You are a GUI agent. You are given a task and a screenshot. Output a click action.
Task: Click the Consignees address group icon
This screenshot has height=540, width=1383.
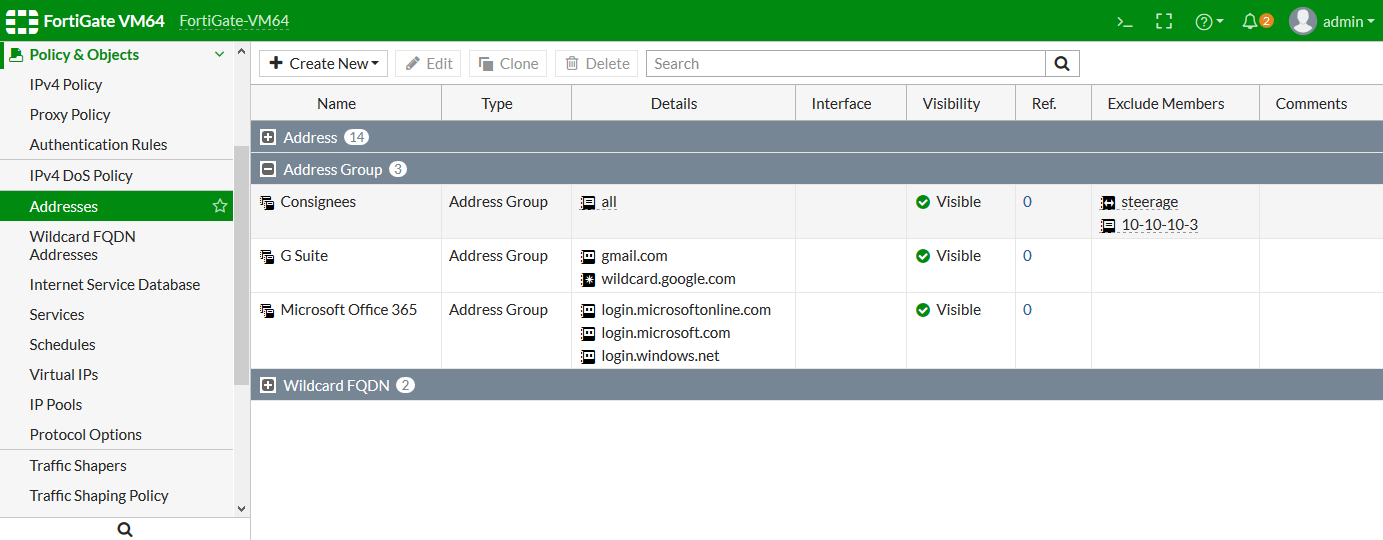pos(267,202)
